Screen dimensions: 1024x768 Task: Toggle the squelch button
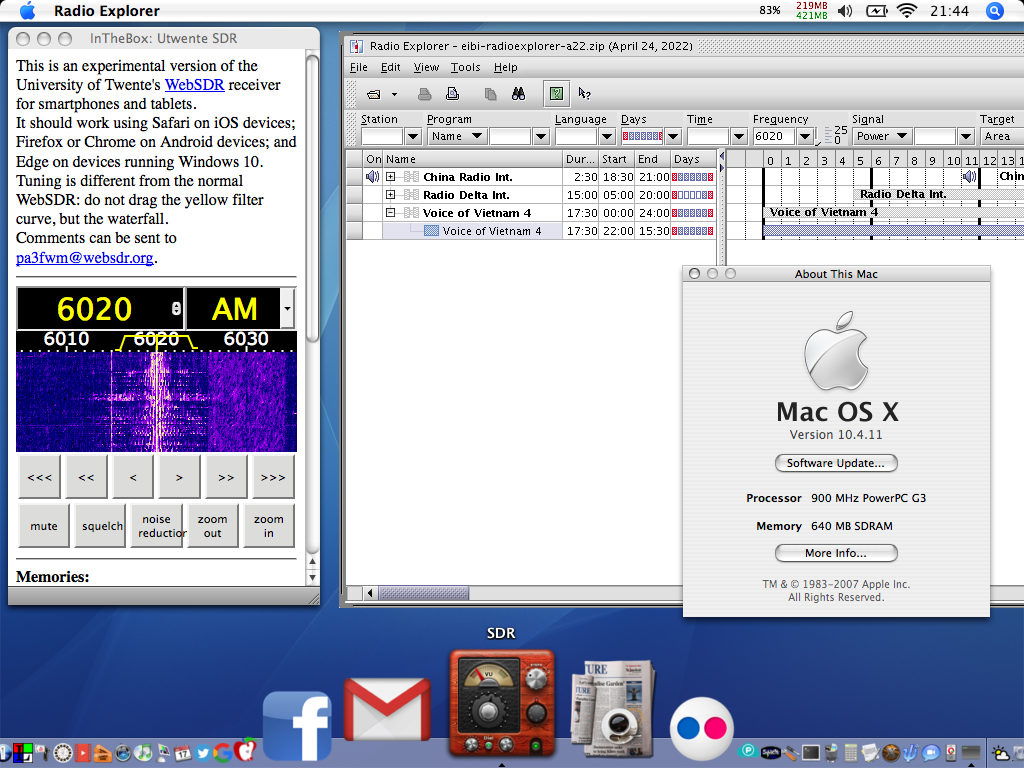point(100,526)
